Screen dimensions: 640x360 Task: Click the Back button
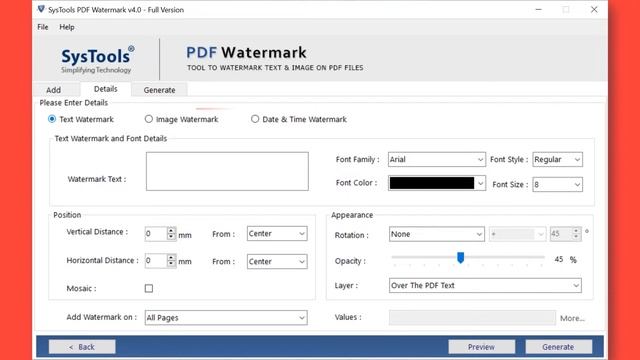(82, 347)
